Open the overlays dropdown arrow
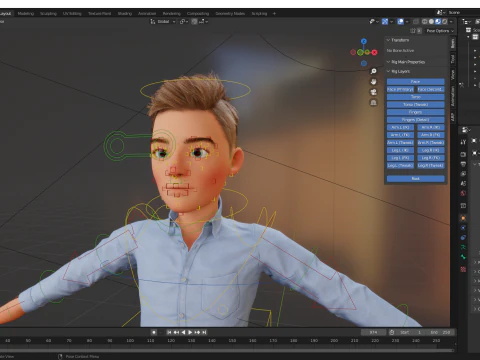 pyautogui.click(x=407, y=22)
